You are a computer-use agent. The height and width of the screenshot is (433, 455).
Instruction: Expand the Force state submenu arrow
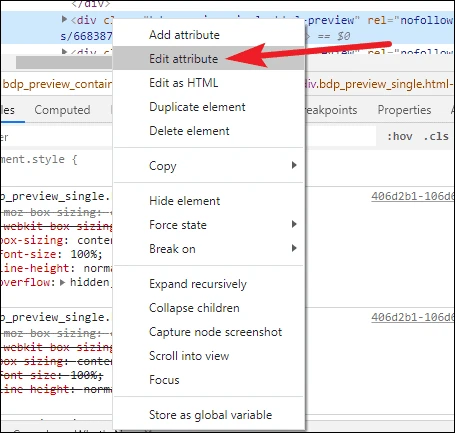coord(294,224)
